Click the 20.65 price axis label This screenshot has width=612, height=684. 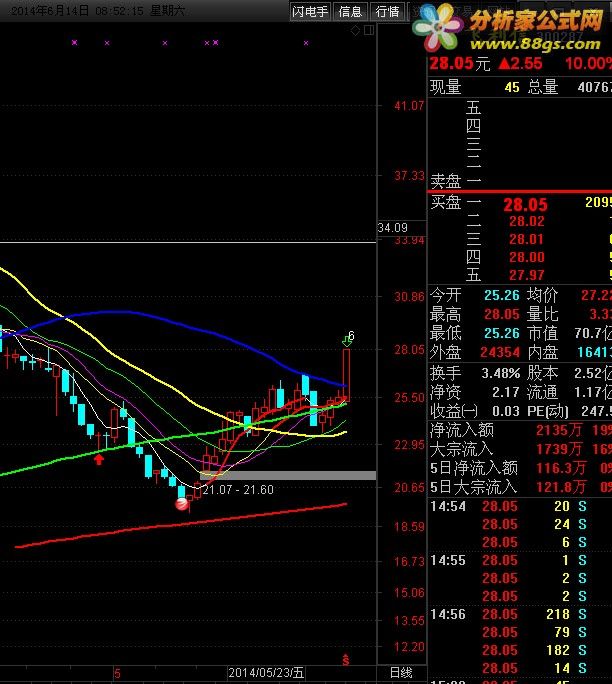[x=409, y=488]
